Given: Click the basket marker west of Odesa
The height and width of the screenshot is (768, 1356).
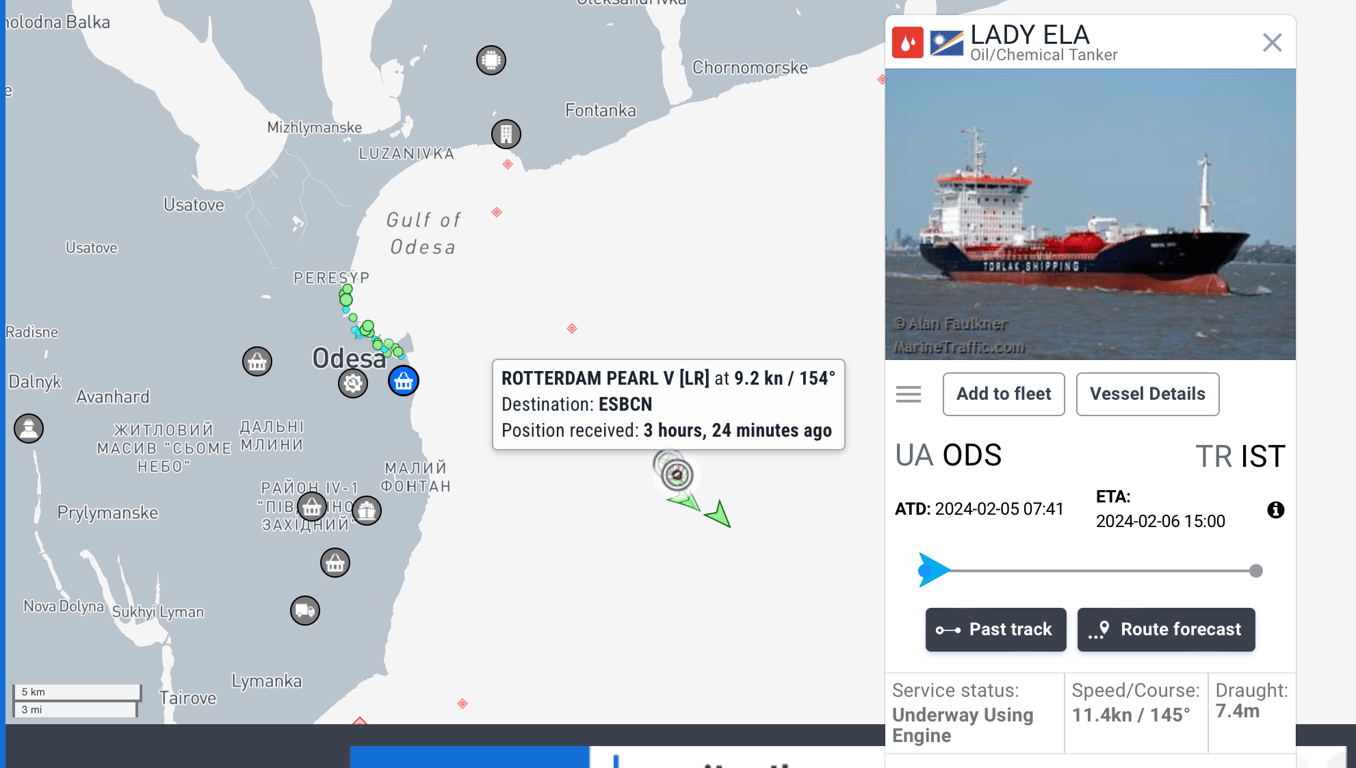Looking at the screenshot, I should (x=257, y=361).
